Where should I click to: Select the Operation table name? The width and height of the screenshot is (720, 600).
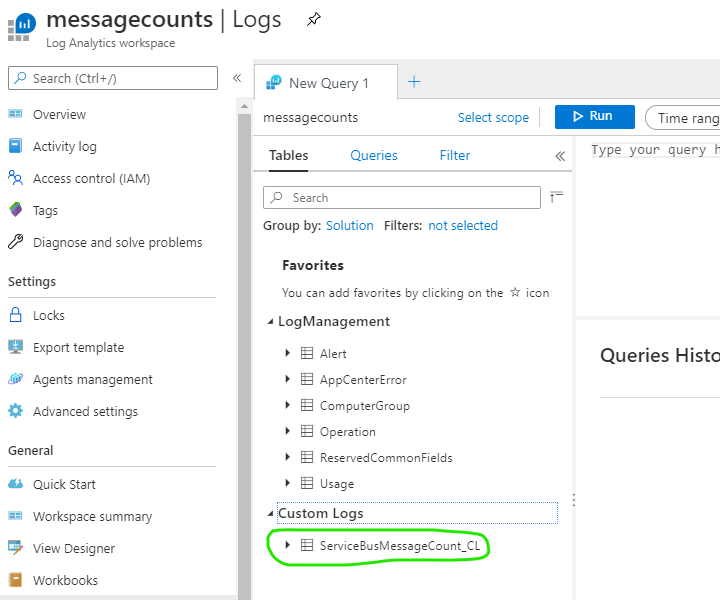(348, 432)
